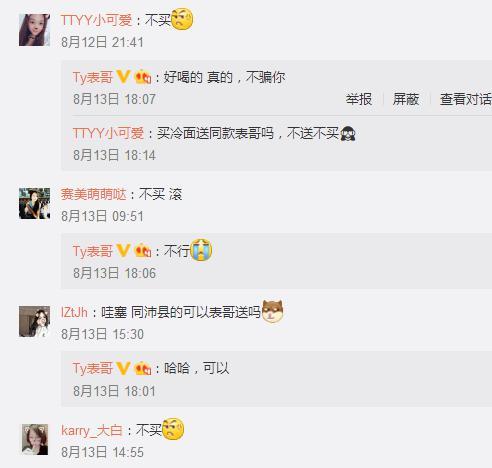Click the verified V badge beside 不行 reply
Screen dimensions: 492x468
(x=123, y=251)
